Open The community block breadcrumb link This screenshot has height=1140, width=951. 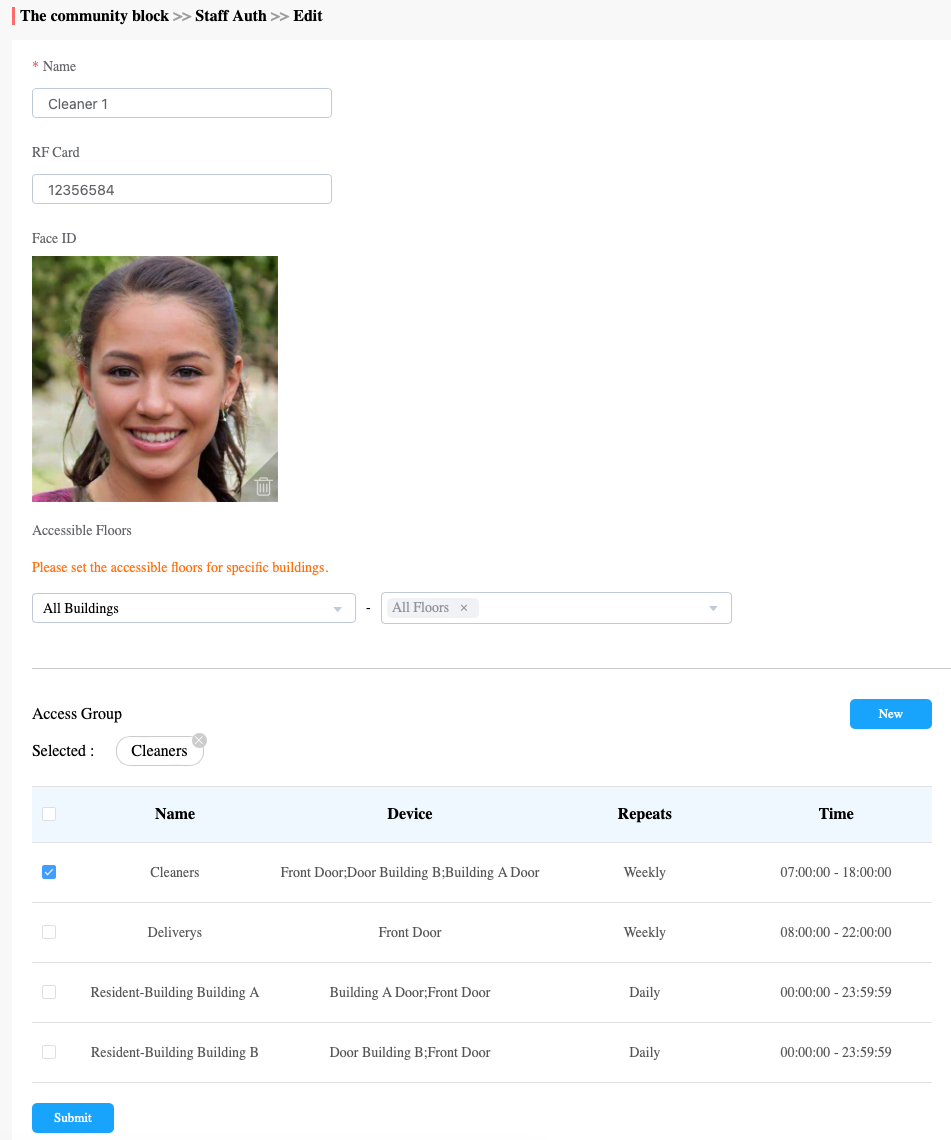(94, 16)
